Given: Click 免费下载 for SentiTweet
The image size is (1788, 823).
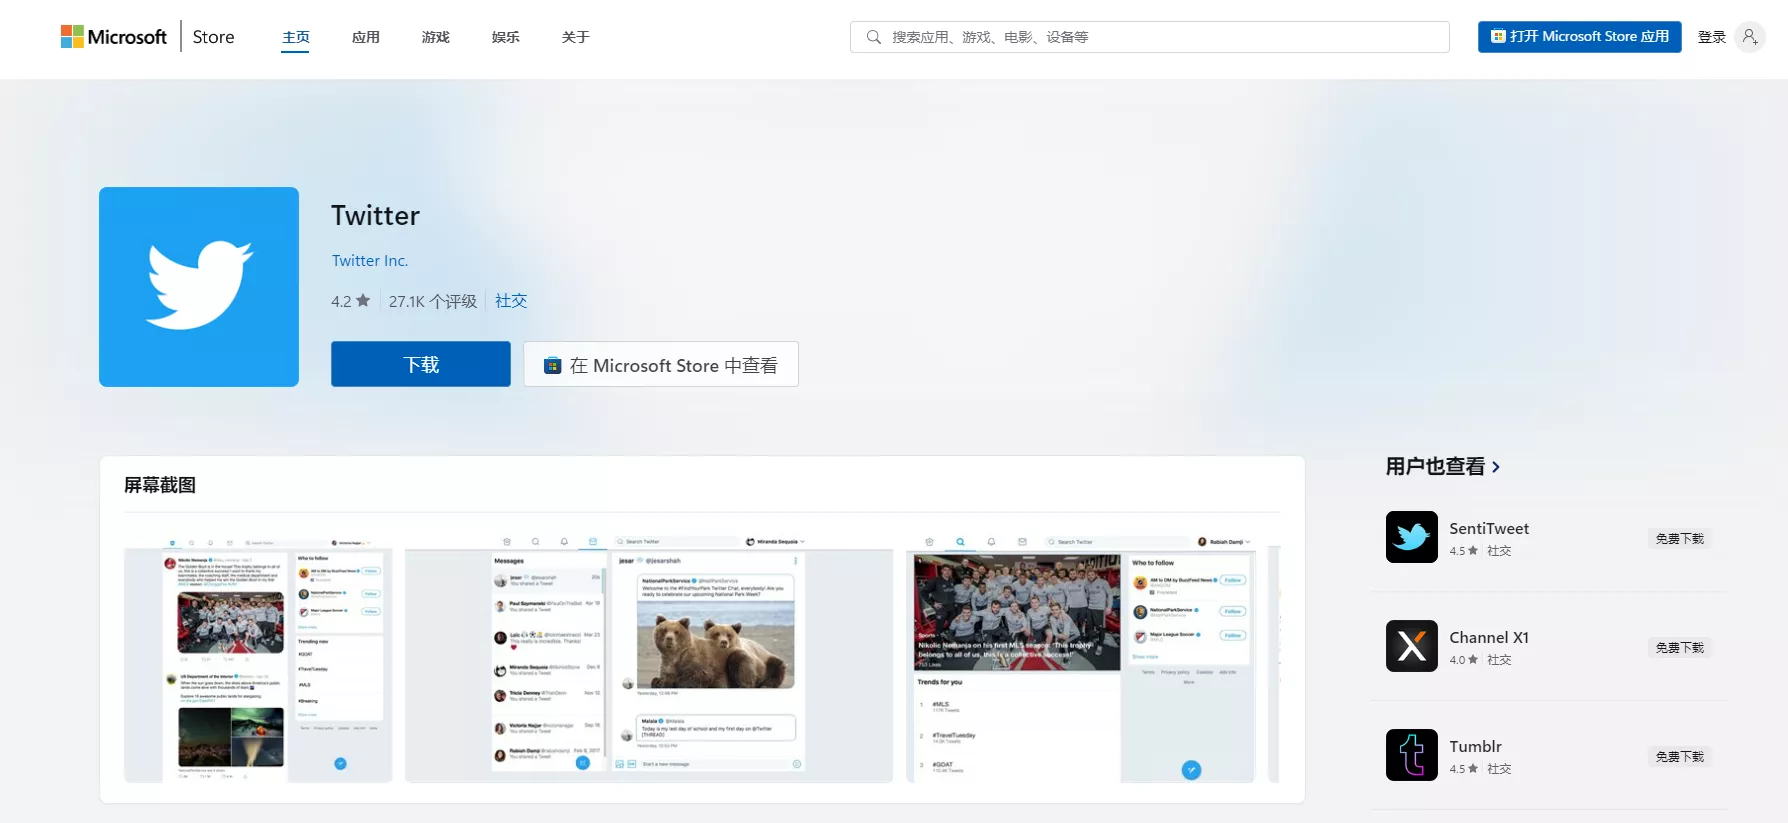Looking at the screenshot, I should tap(1680, 539).
